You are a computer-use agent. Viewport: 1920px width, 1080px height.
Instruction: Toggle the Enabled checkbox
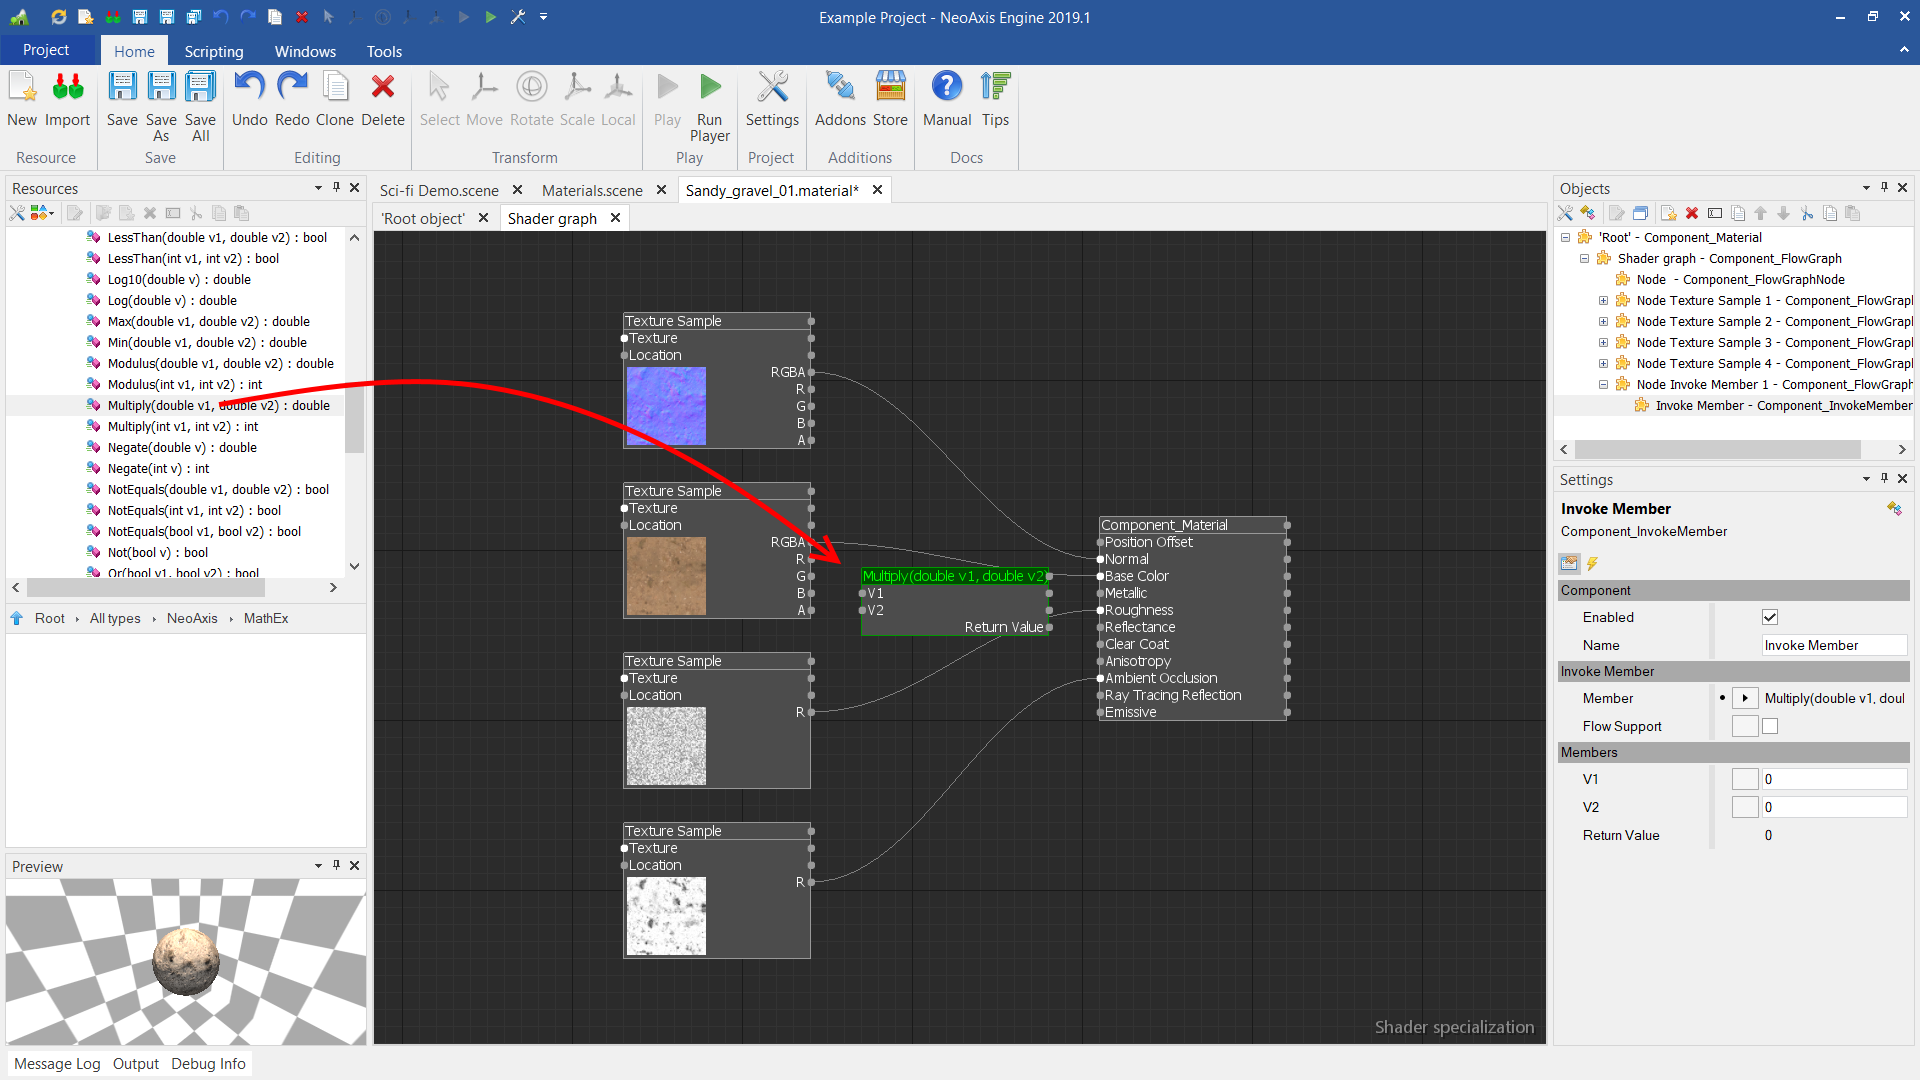click(1770, 617)
